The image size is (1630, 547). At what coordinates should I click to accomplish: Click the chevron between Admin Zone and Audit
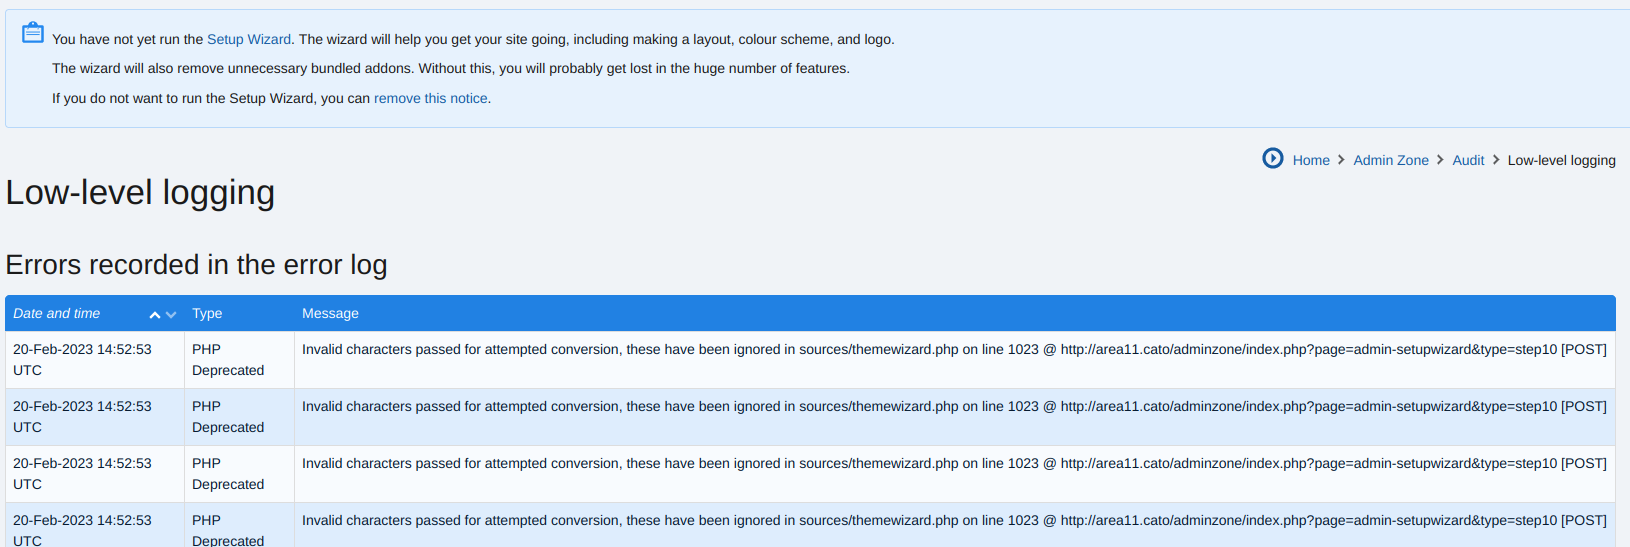(1440, 160)
